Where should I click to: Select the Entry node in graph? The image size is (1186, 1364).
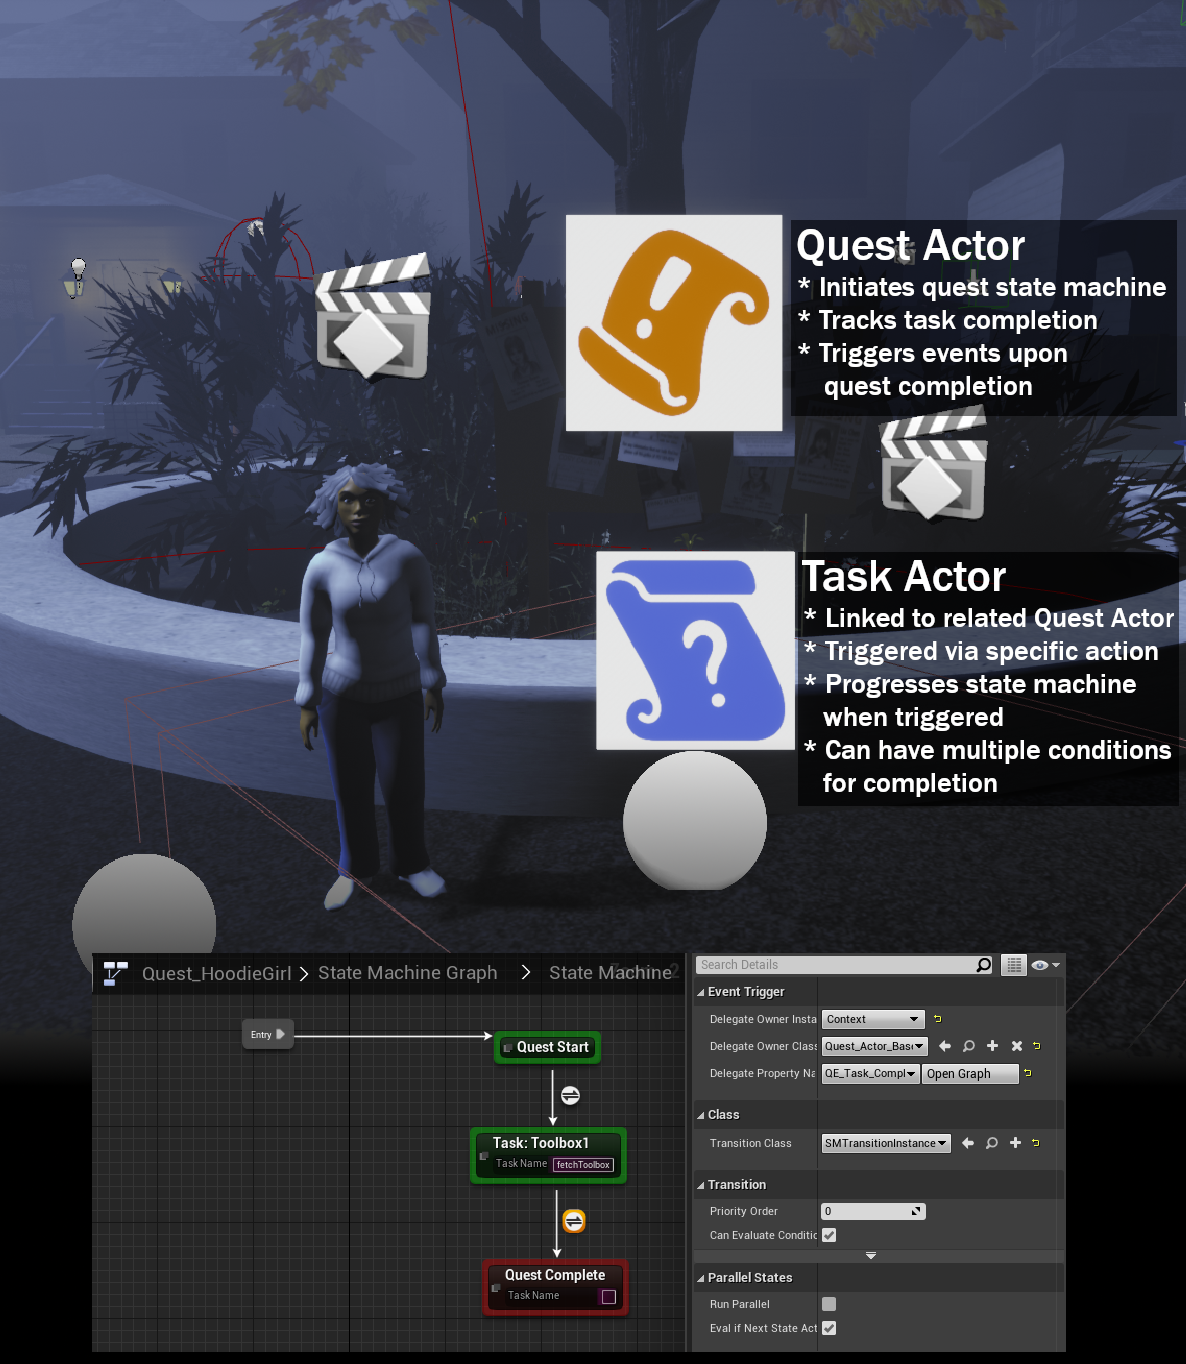267,1034
